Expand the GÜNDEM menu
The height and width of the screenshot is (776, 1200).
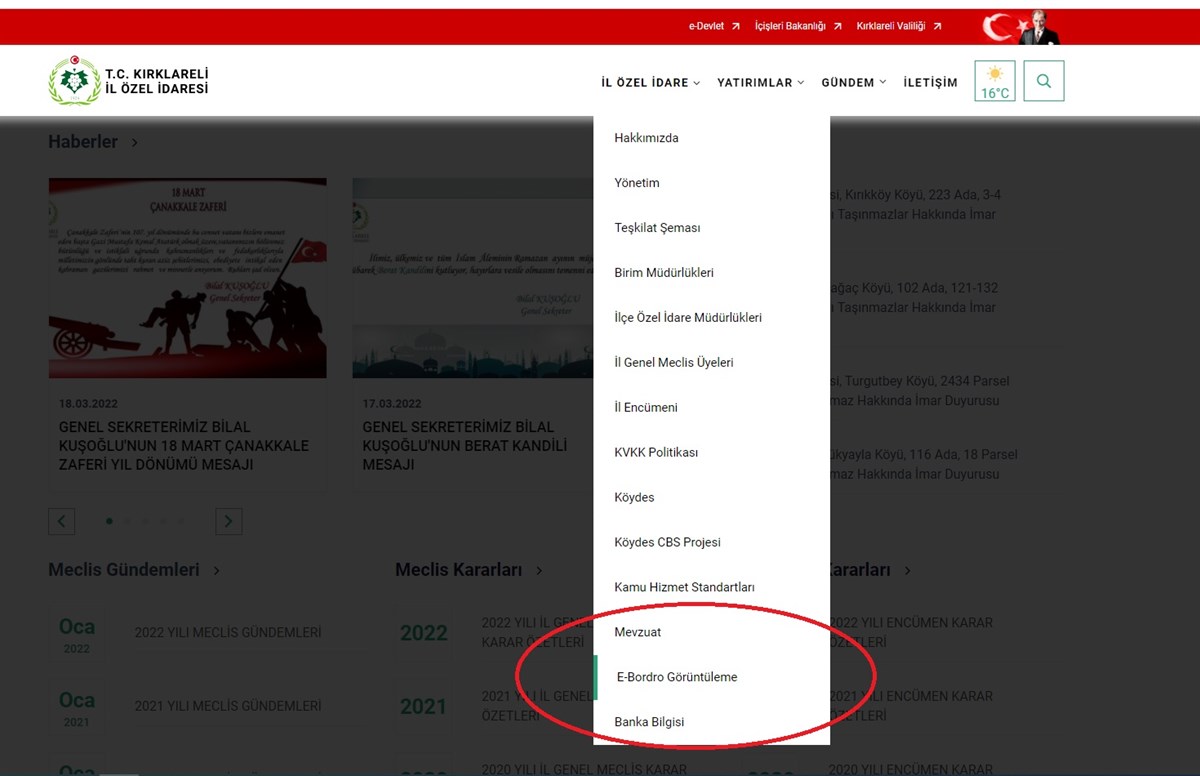pos(853,83)
